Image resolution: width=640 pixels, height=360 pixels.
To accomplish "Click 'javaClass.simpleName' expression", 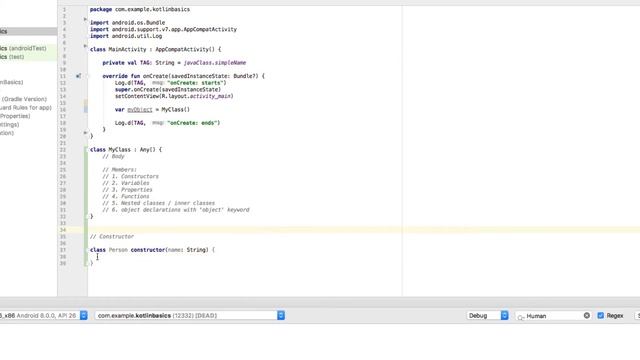I will tap(215, 63).
